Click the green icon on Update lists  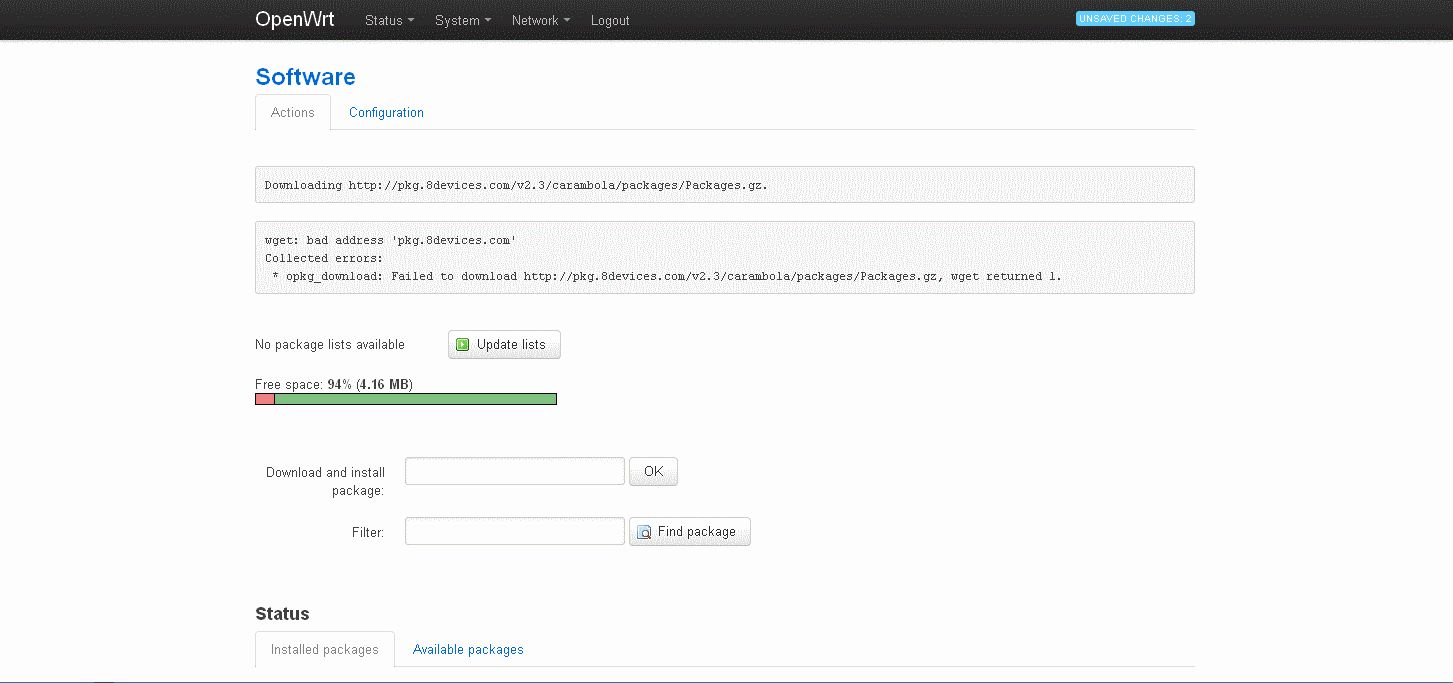click(463, 345)
